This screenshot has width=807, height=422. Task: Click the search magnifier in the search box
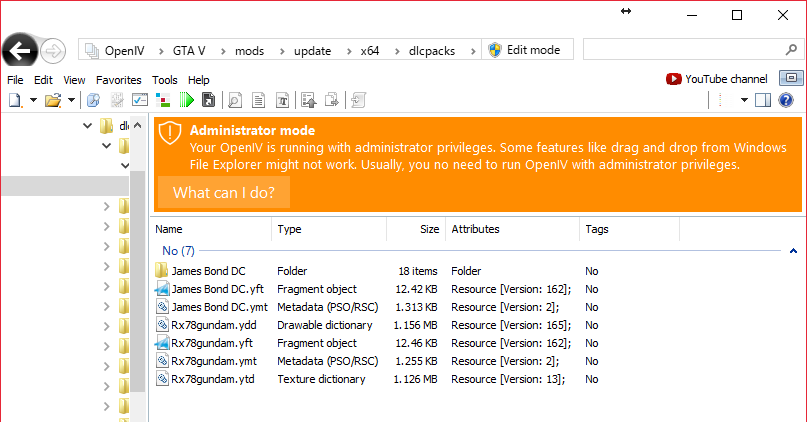click(x=790, y=50)
